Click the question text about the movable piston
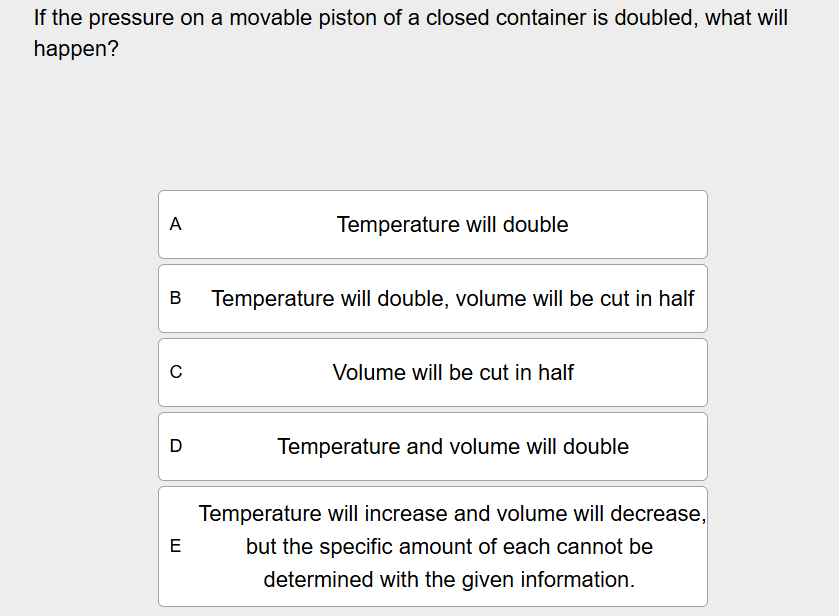 click(400, 17)
